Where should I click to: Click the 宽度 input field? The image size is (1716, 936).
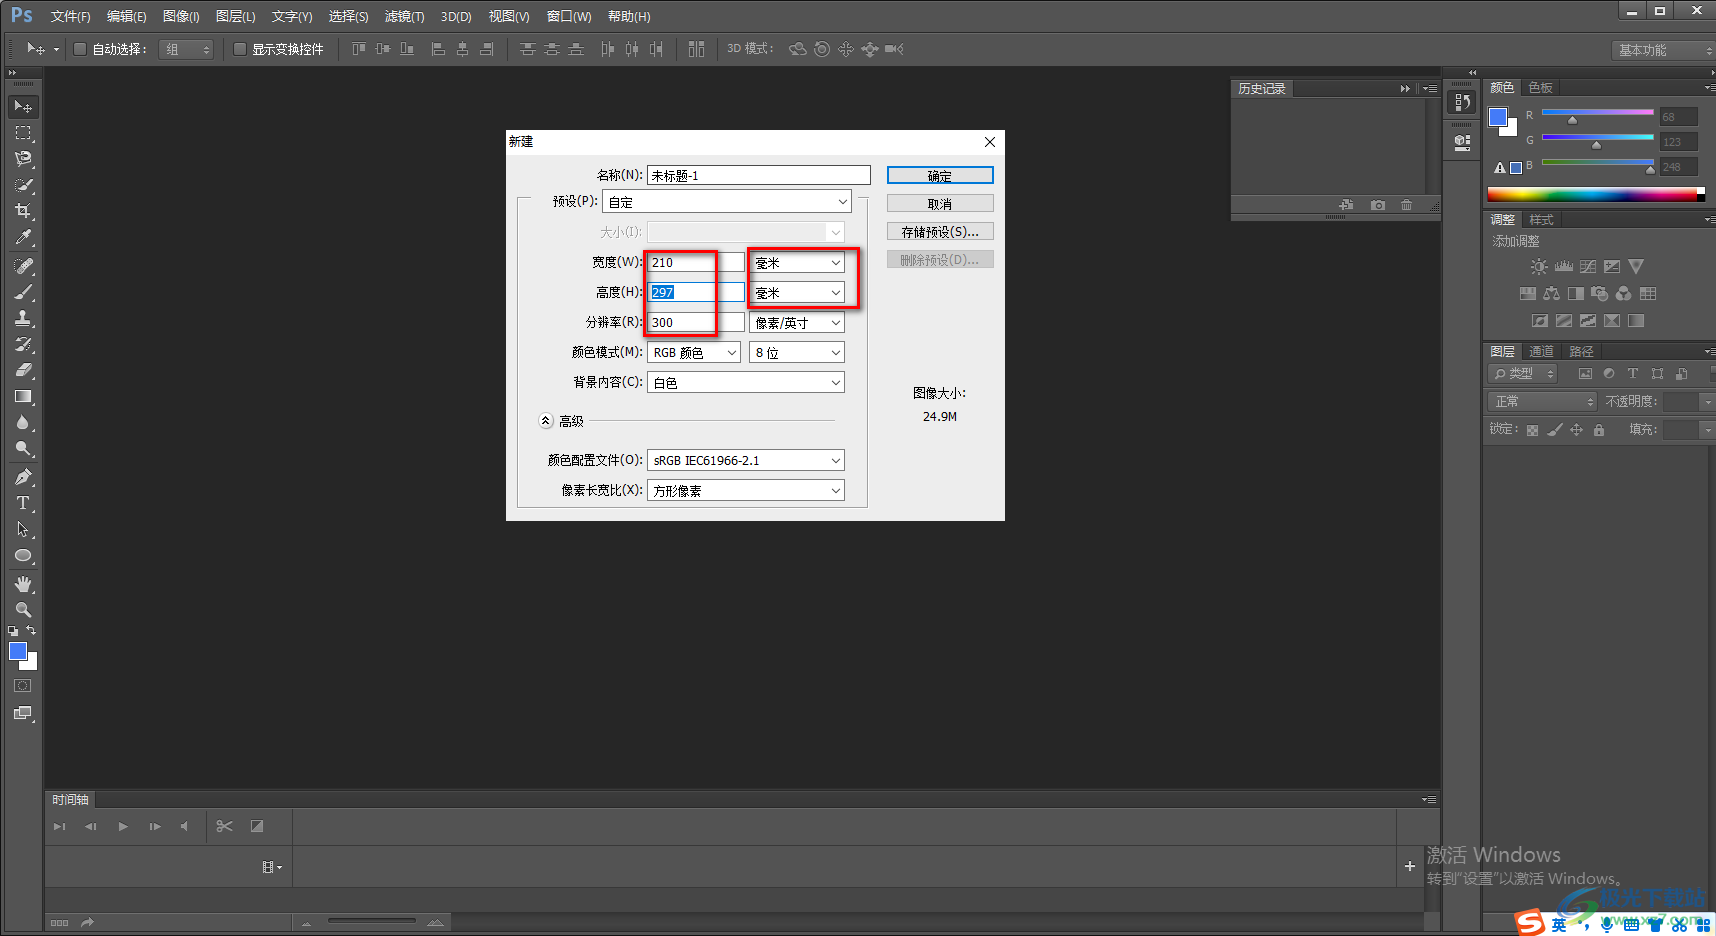pyautogui.click(x=696, y=262)
